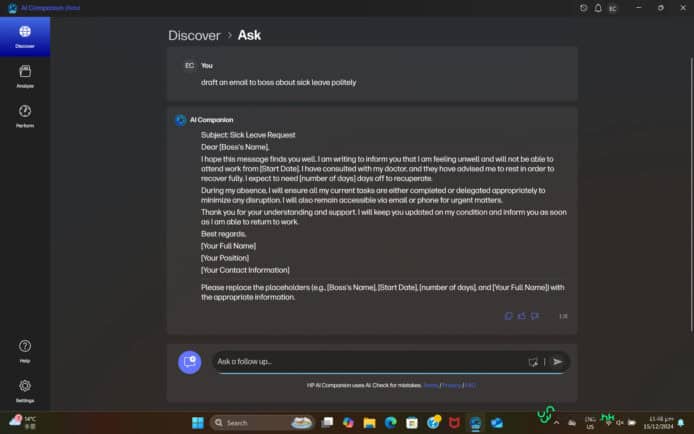Focus the Ask a follow up input field
The height and width of the screenshot is (434, 694).
370,362
